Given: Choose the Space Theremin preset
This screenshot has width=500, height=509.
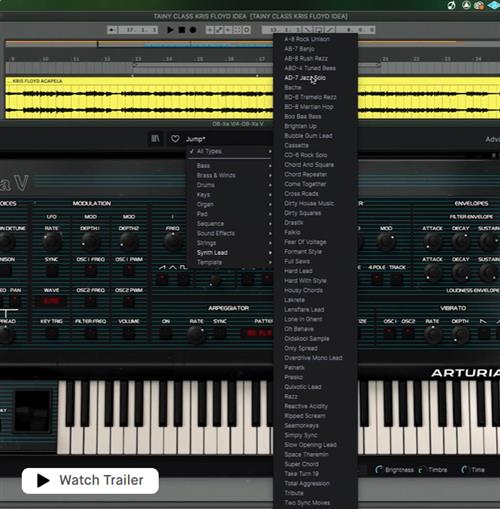Looking at the screenshot, I should point(315,454).
